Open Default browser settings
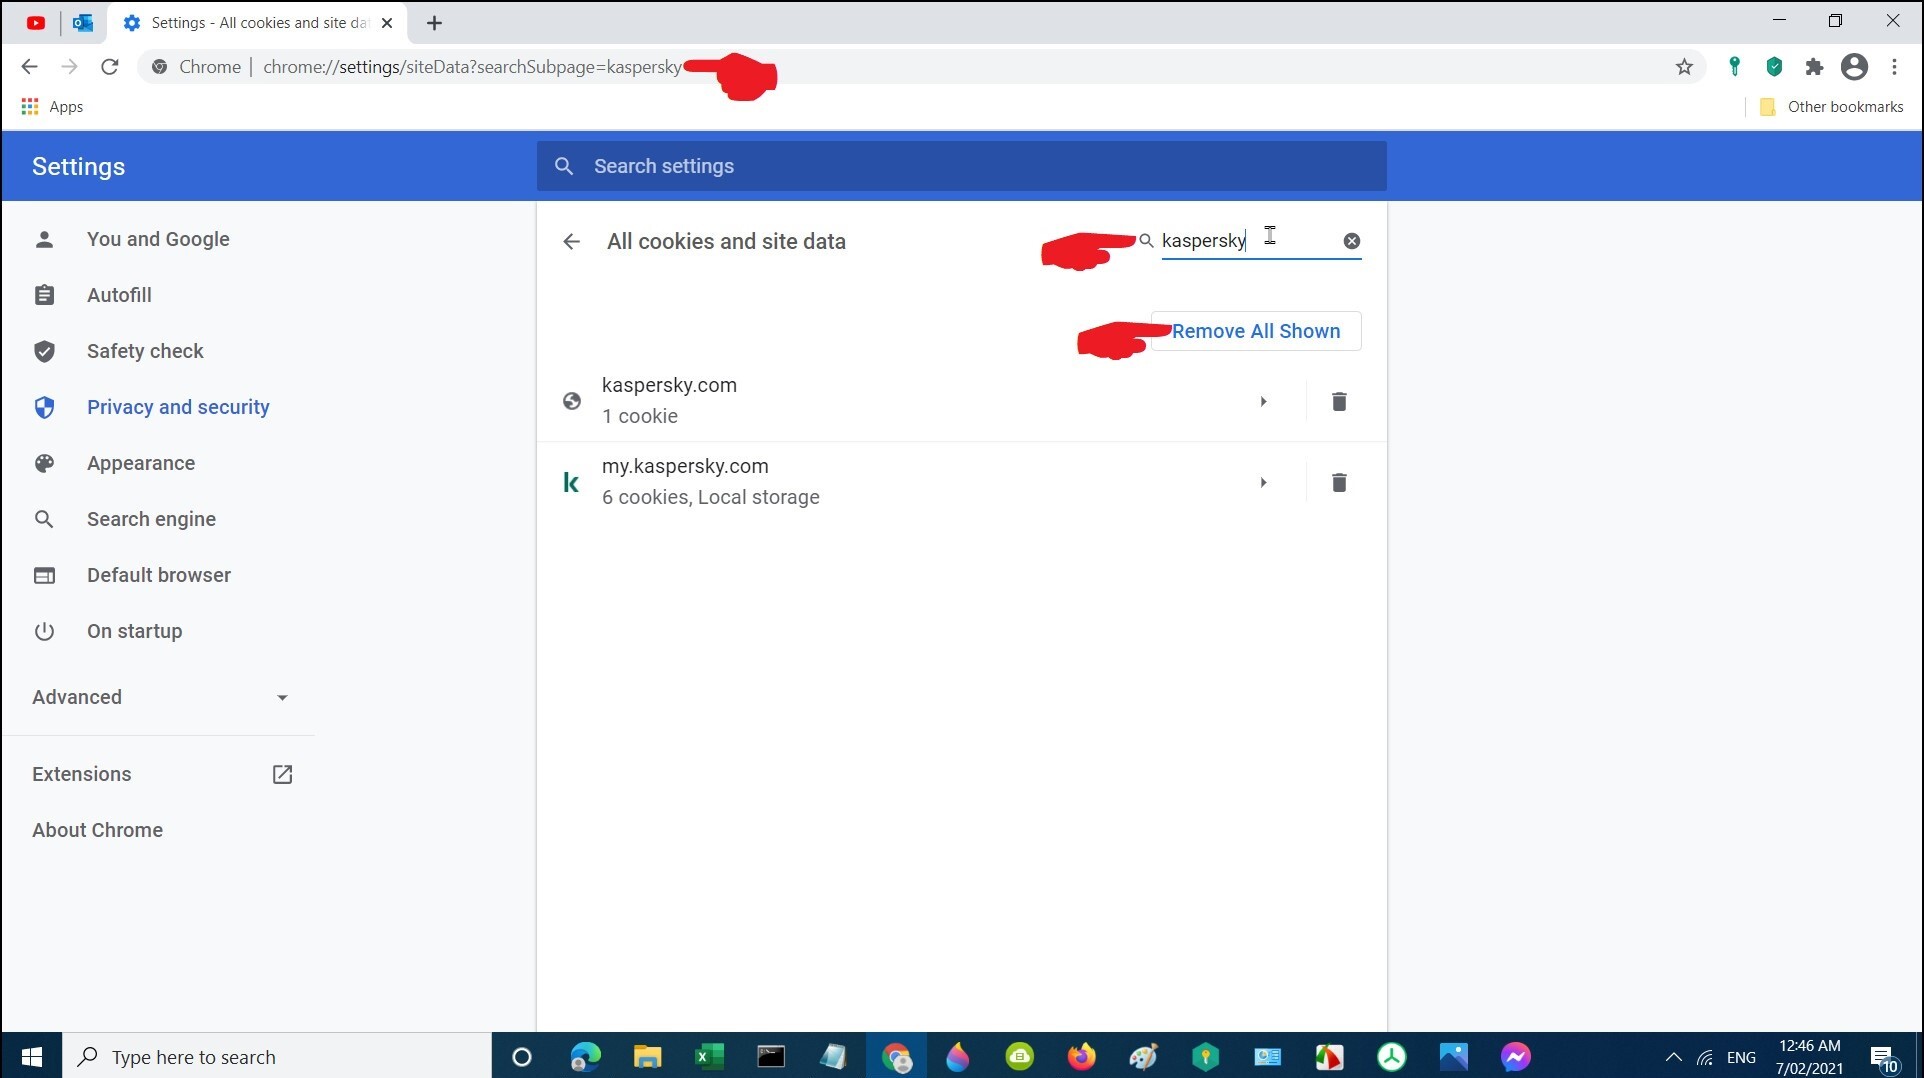 point(159,575)
